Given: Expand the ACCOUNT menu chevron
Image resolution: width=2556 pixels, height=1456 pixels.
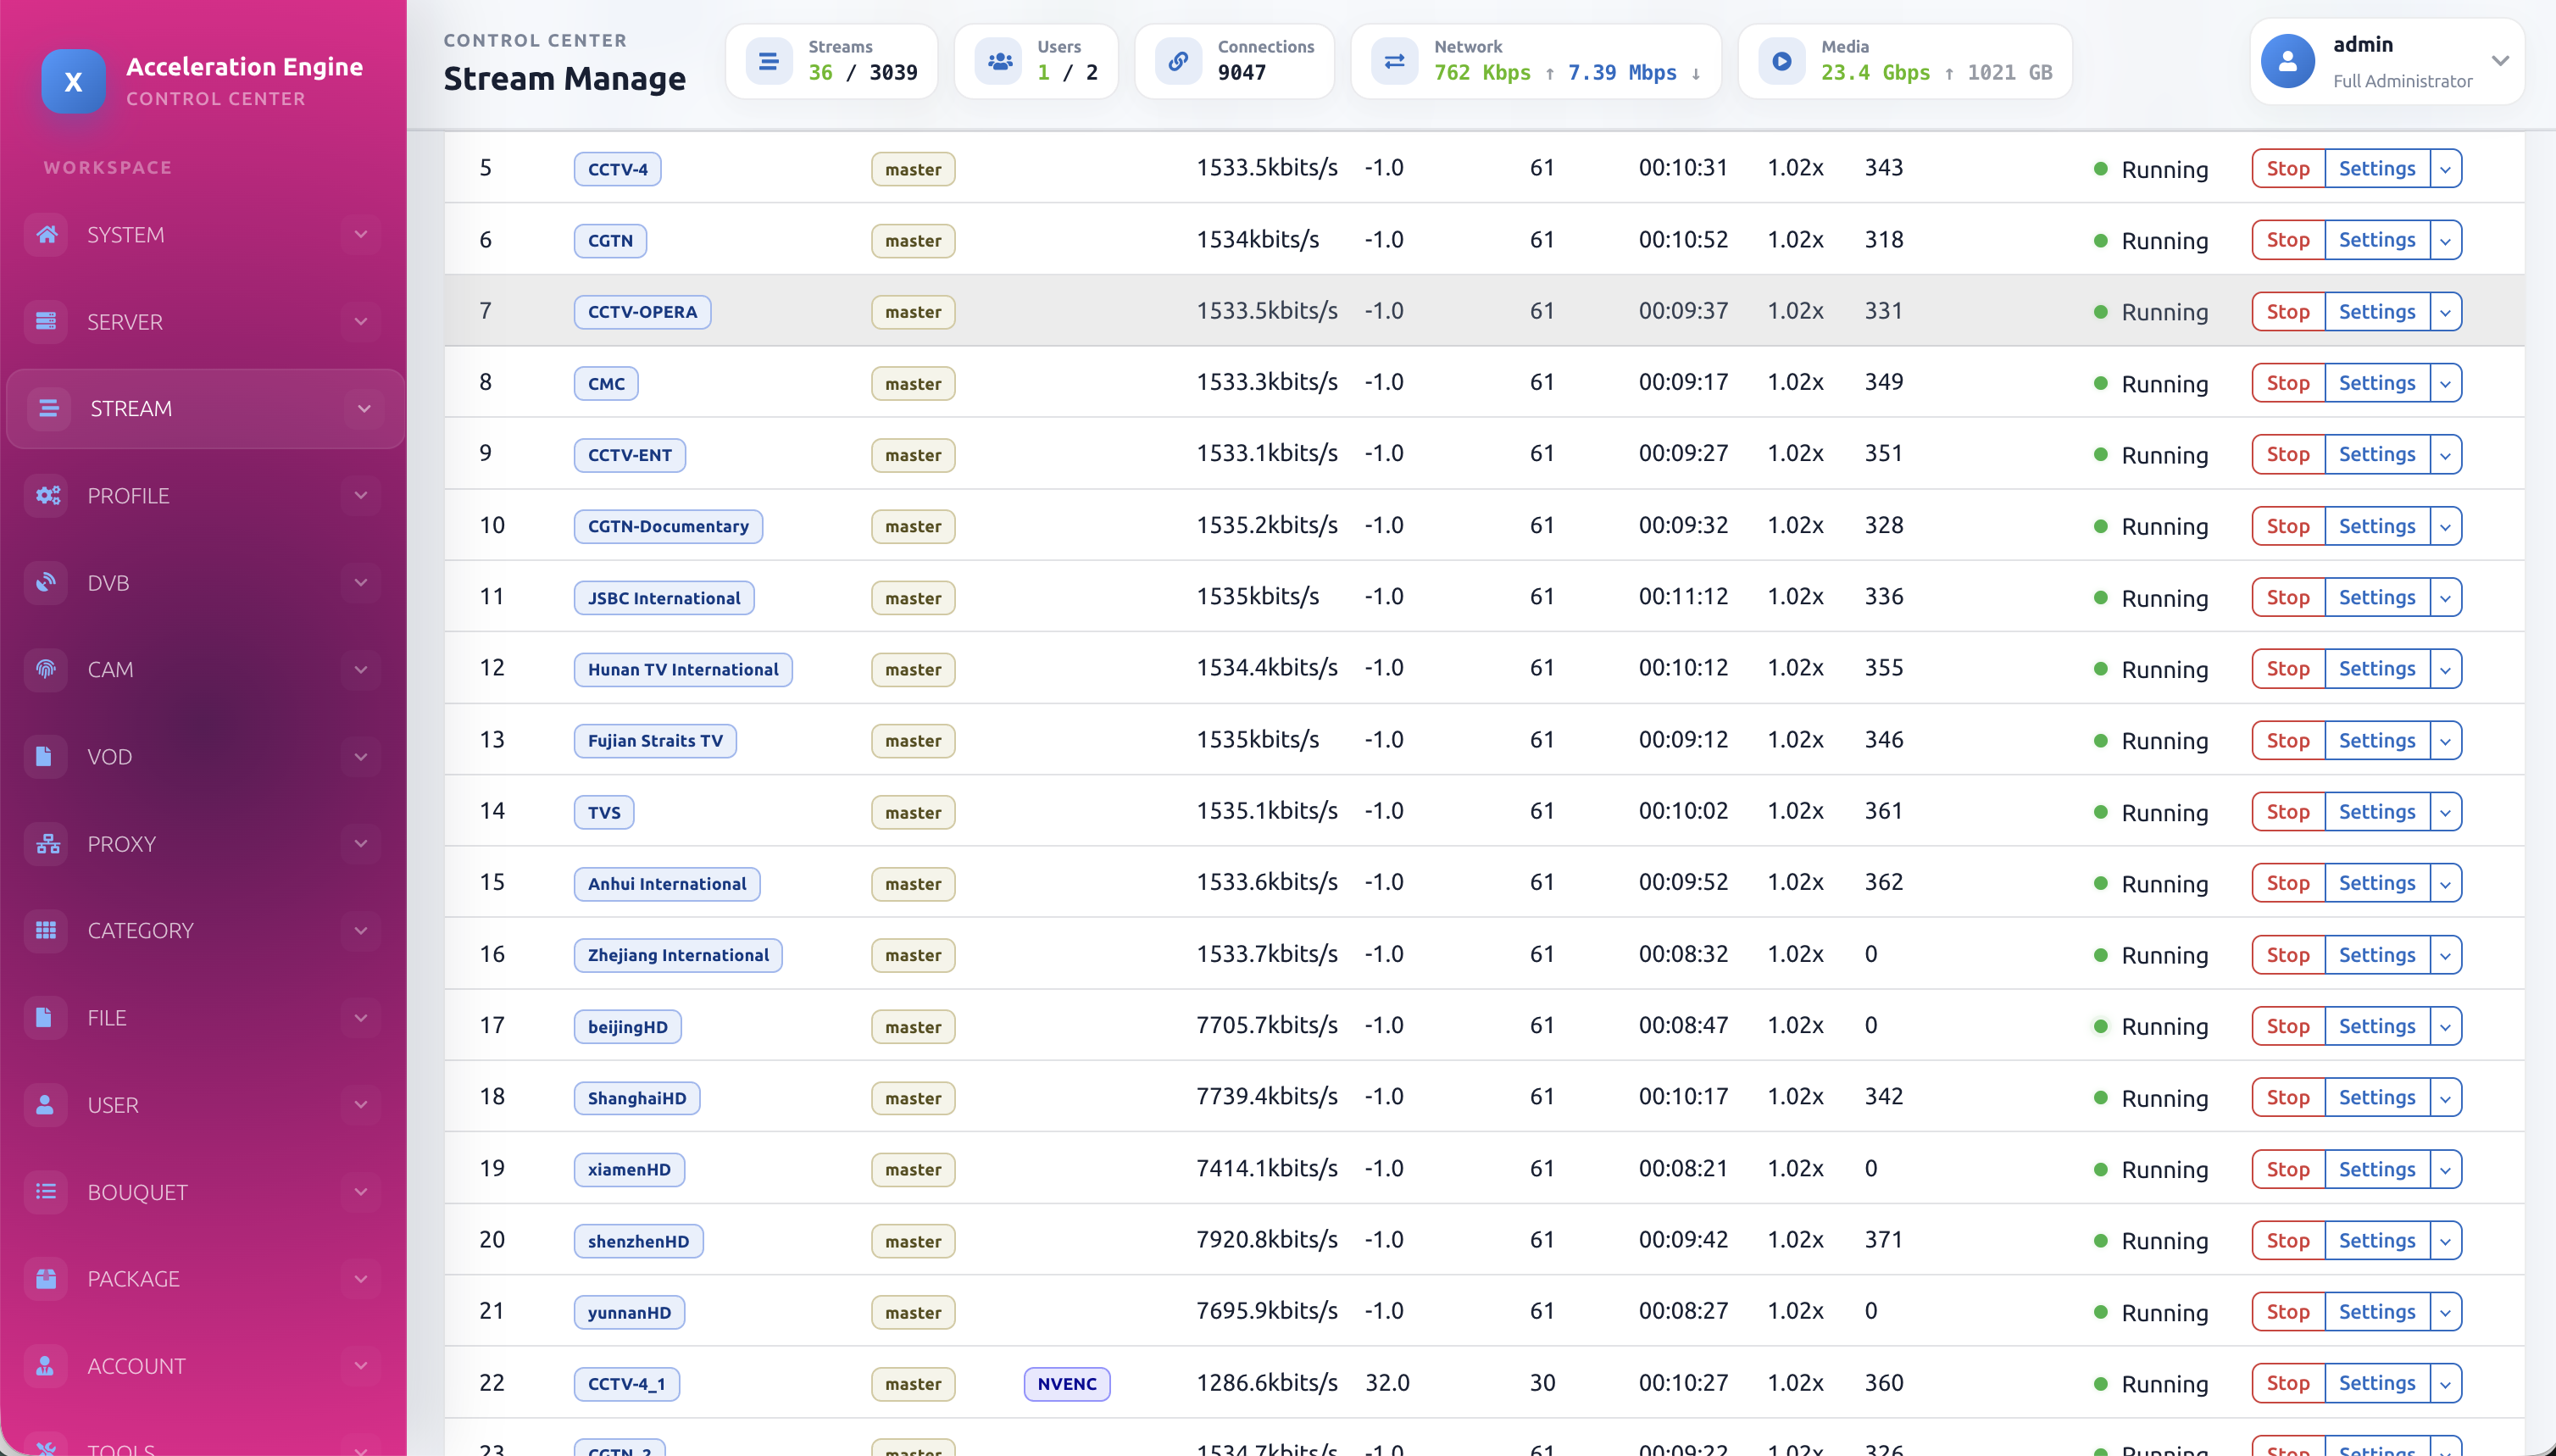Looking at the screenshot, I should 361,1365.
